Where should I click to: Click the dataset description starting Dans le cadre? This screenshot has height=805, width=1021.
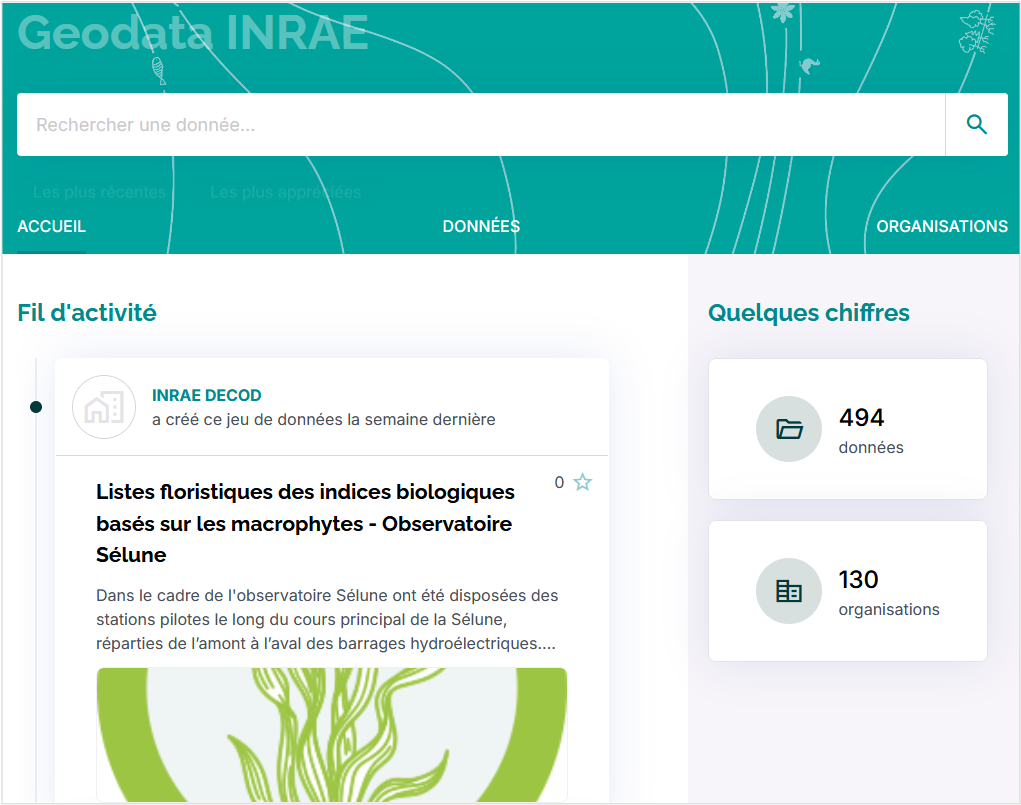(327, 619)
